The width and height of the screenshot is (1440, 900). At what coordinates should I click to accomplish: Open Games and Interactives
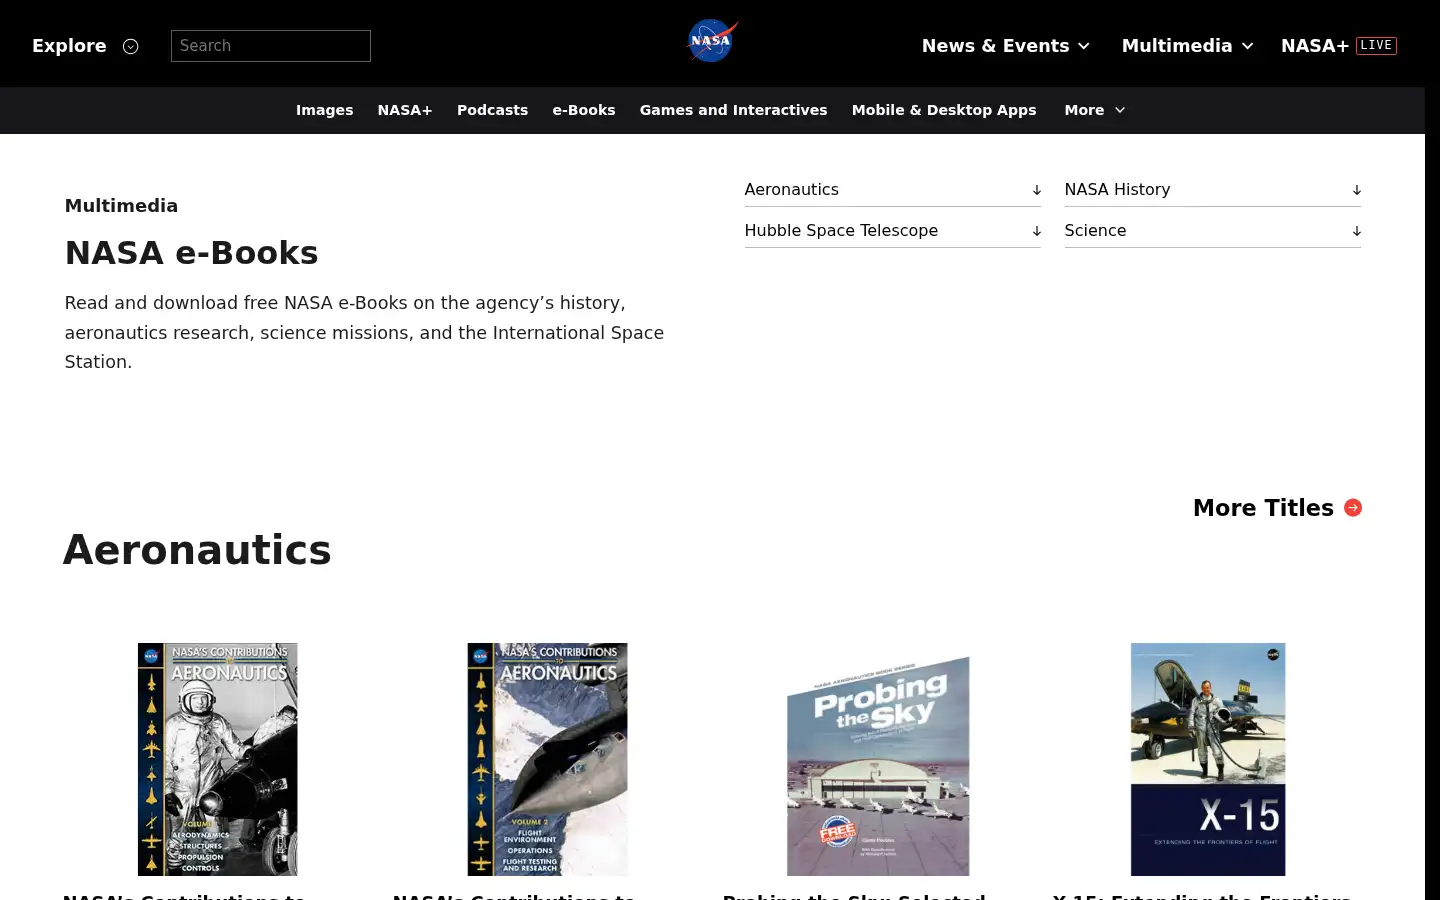[x=733, y=110]
